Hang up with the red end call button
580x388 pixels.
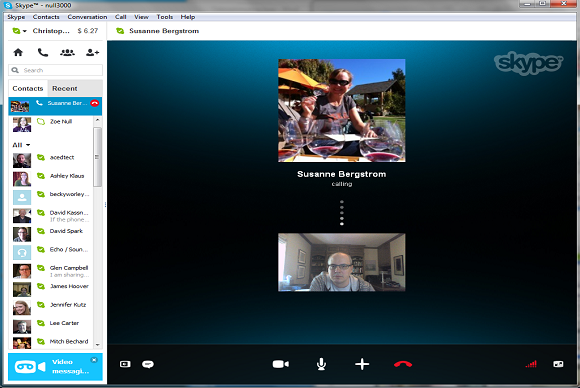point(403,364)
